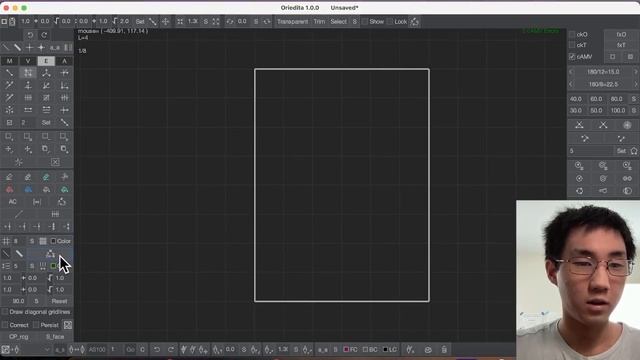Click left arrow beside 180/8=22.5
This screenshot has height=360, width=640.
[571, 84]
